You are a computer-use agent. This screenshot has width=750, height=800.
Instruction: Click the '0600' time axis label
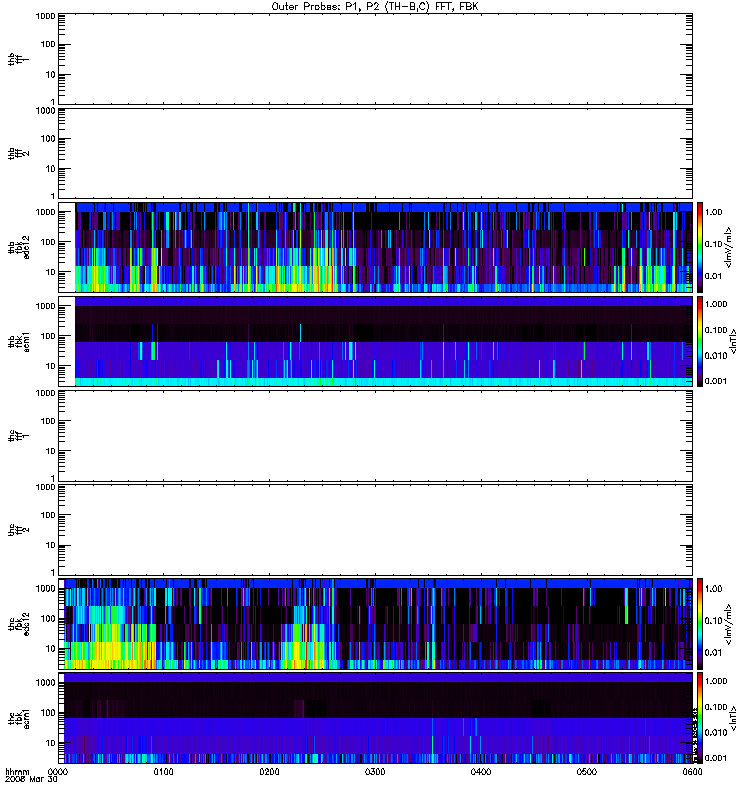click(x=692, y=772)
